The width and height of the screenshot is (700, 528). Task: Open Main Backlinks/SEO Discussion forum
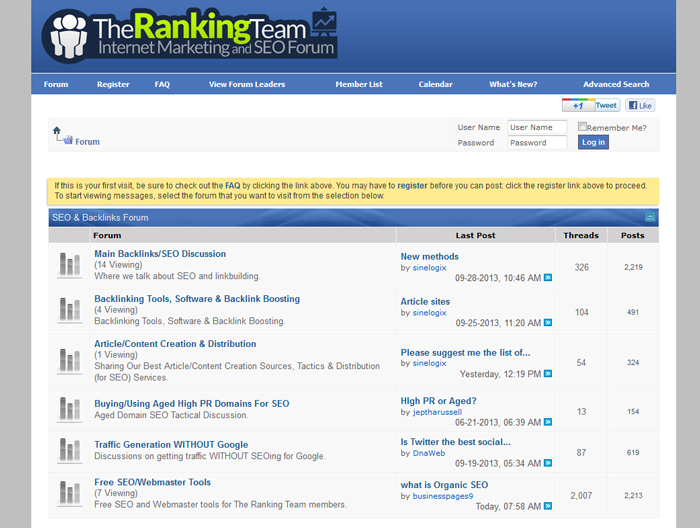tap(160, 254)
